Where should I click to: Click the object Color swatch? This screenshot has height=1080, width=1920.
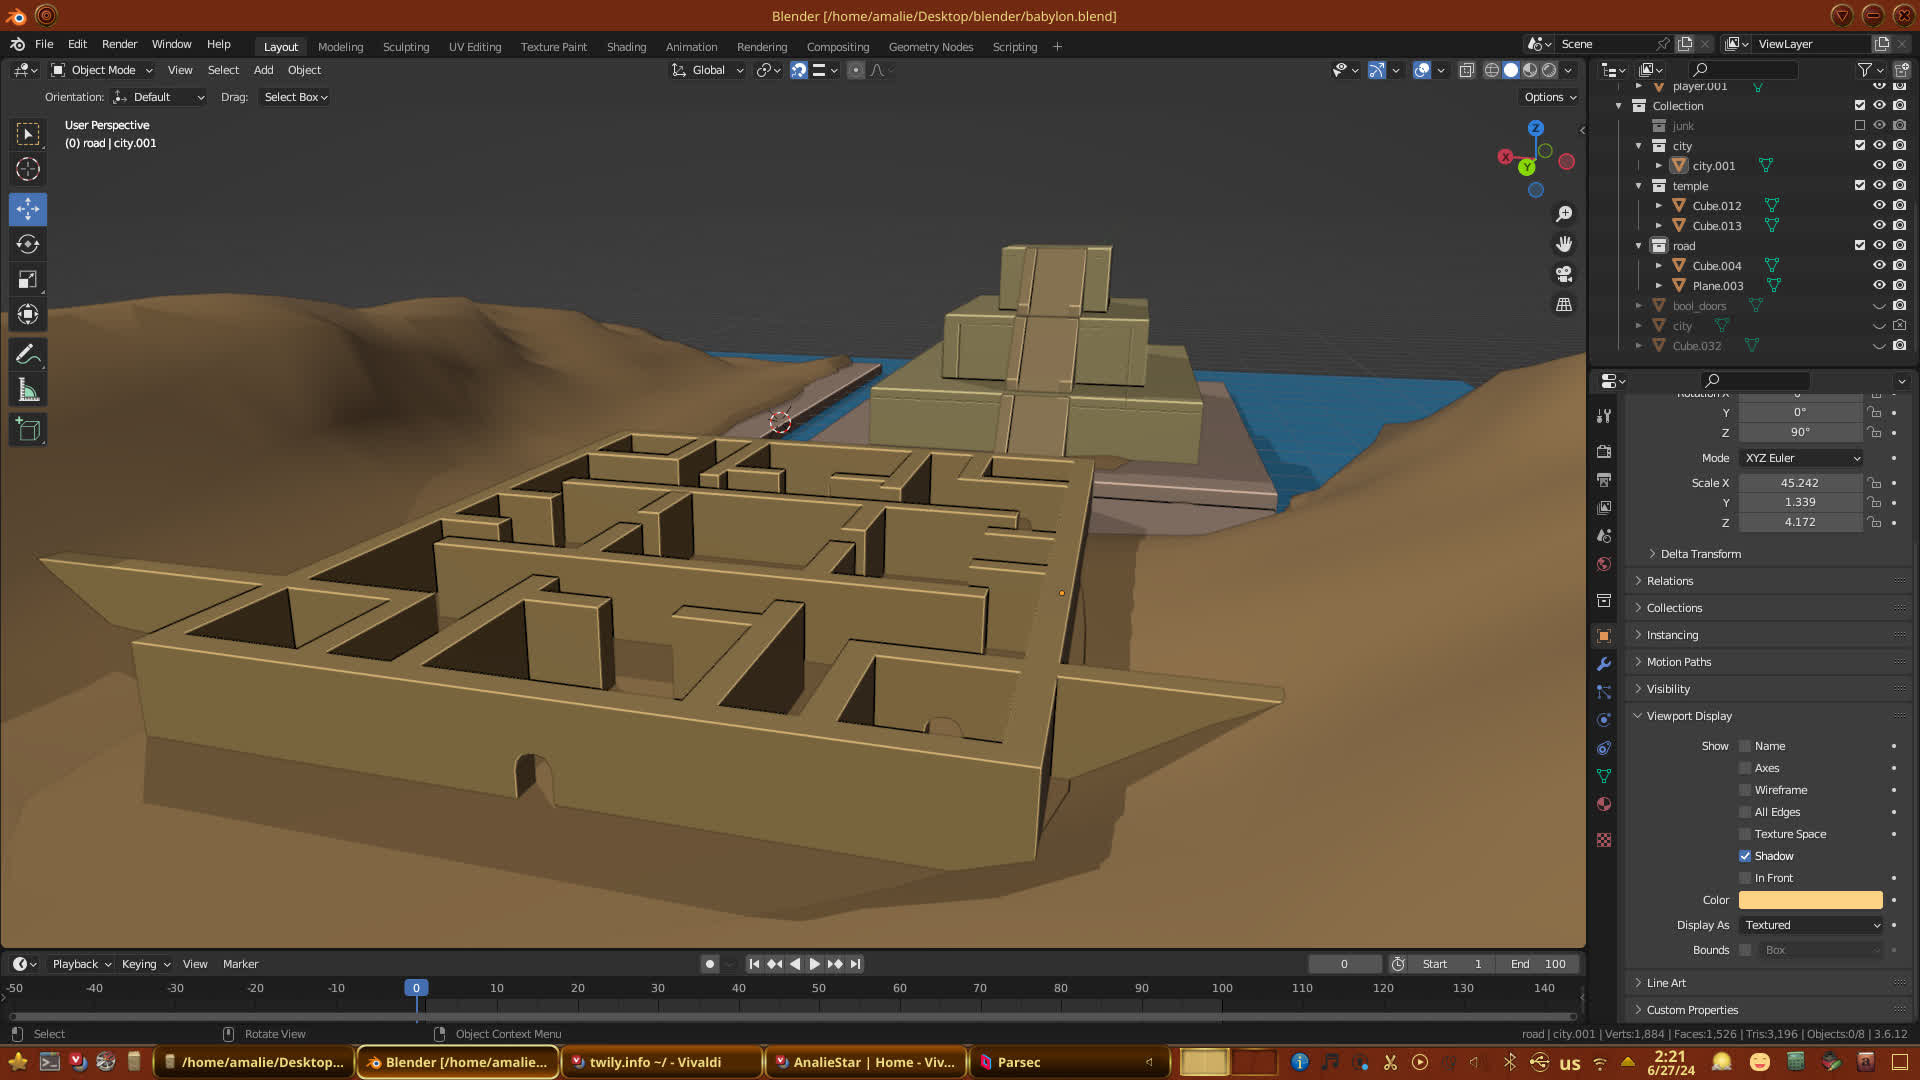(x=1810, y=900)
